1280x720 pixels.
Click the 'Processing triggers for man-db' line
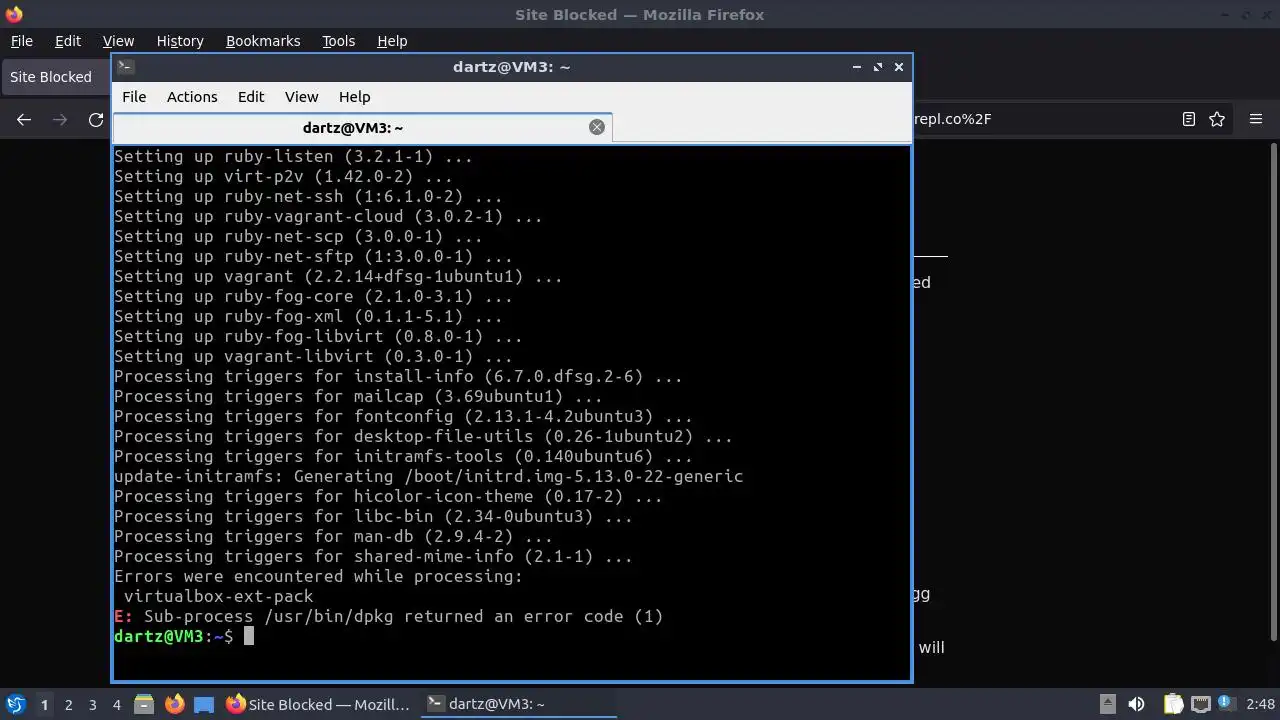tap(333, 536)
